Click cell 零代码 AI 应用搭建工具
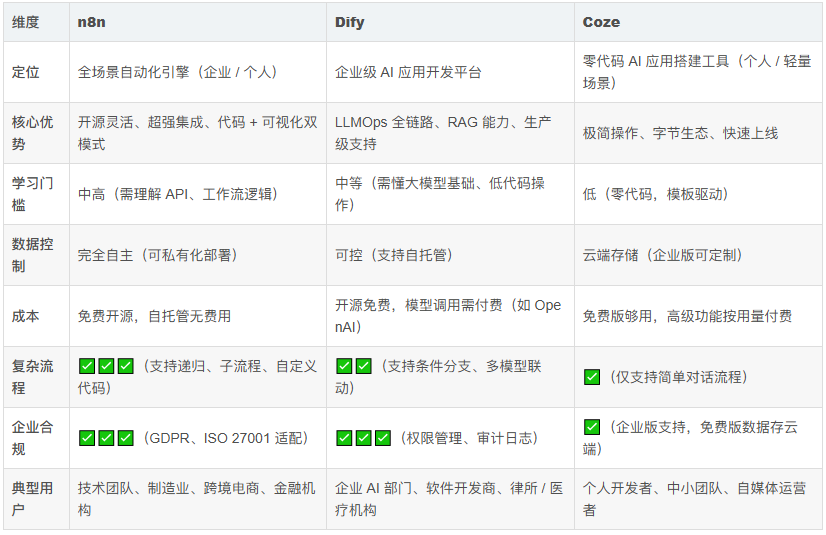The height and width of the screenshot is (535, 826). (698, 72)
